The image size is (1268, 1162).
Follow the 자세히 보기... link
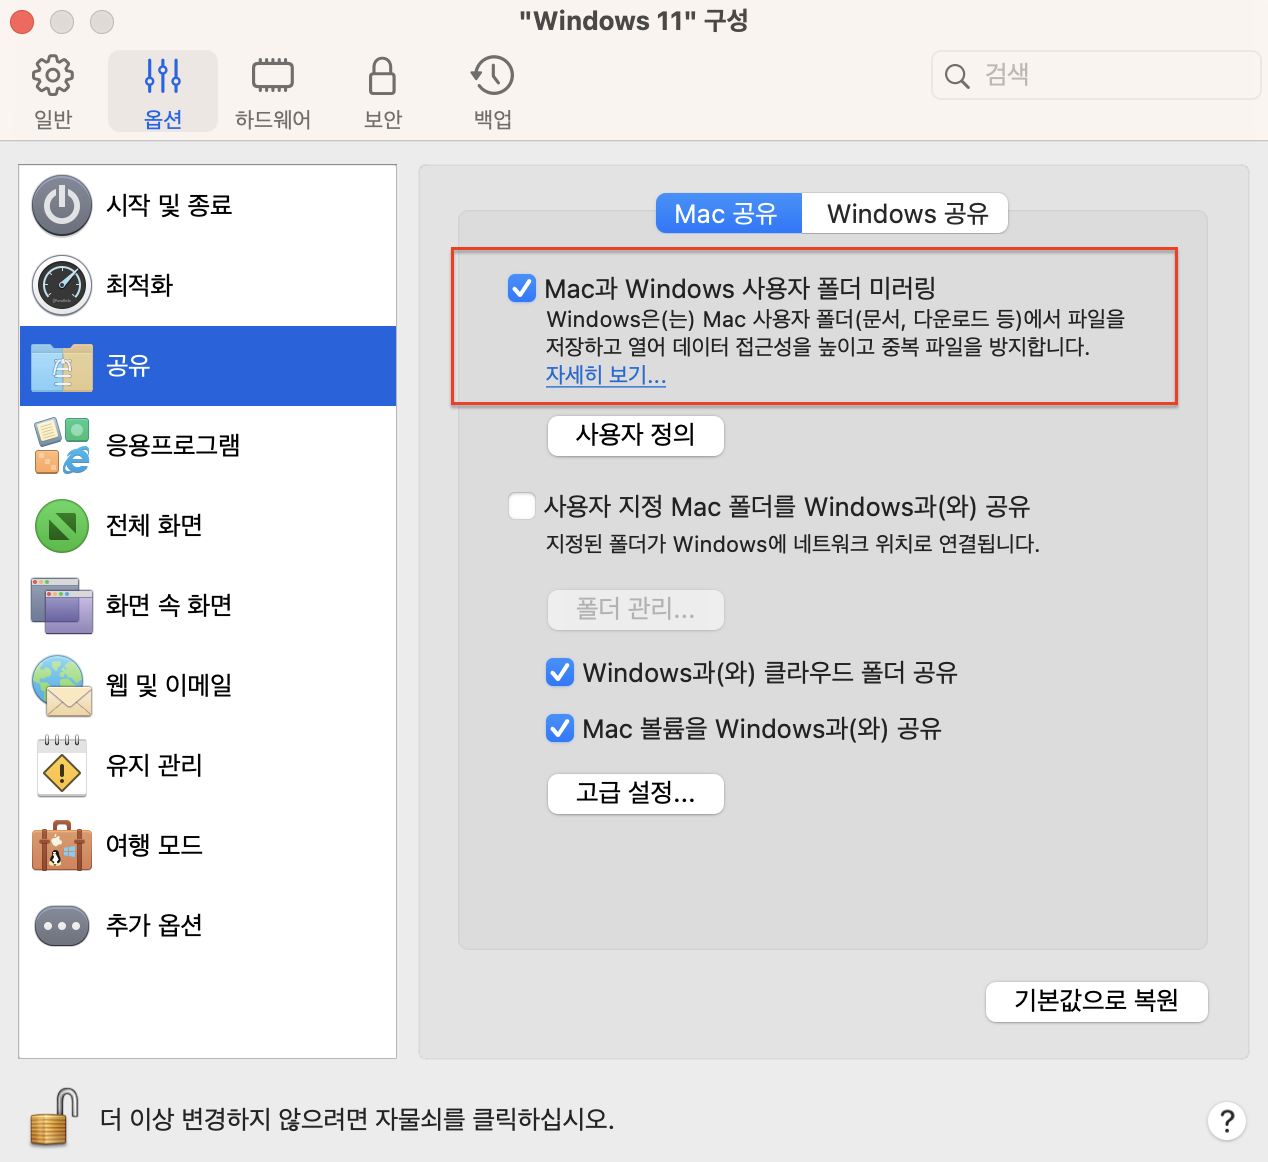[605, 375]
